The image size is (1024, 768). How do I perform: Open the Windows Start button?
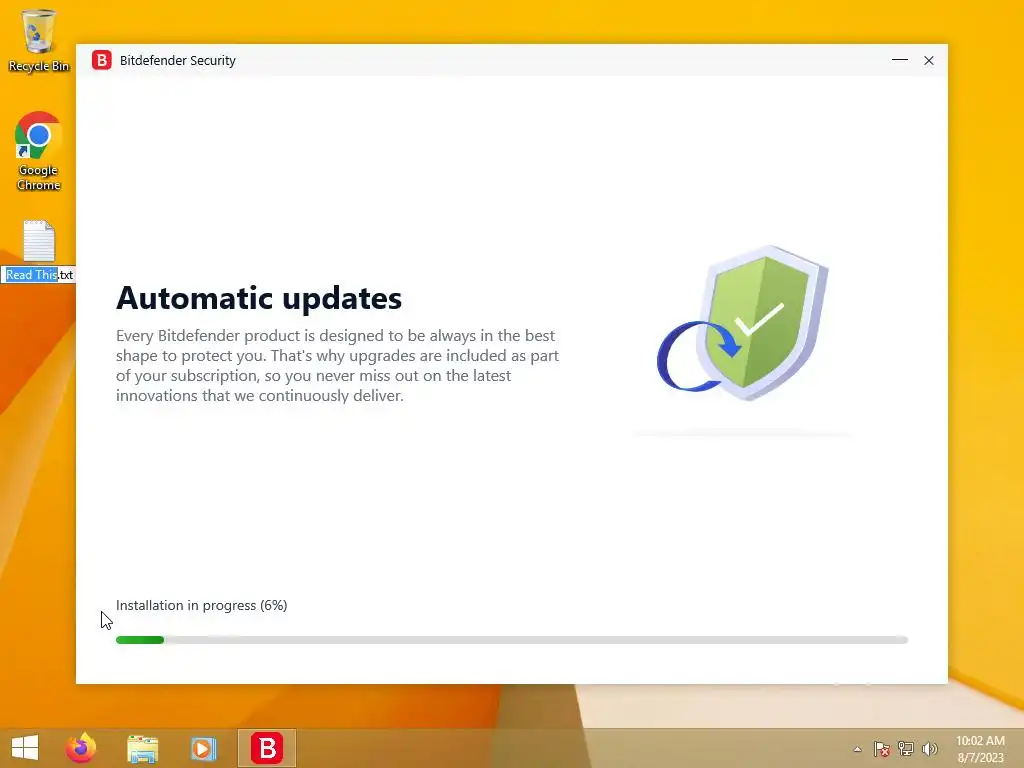[25, 748]
